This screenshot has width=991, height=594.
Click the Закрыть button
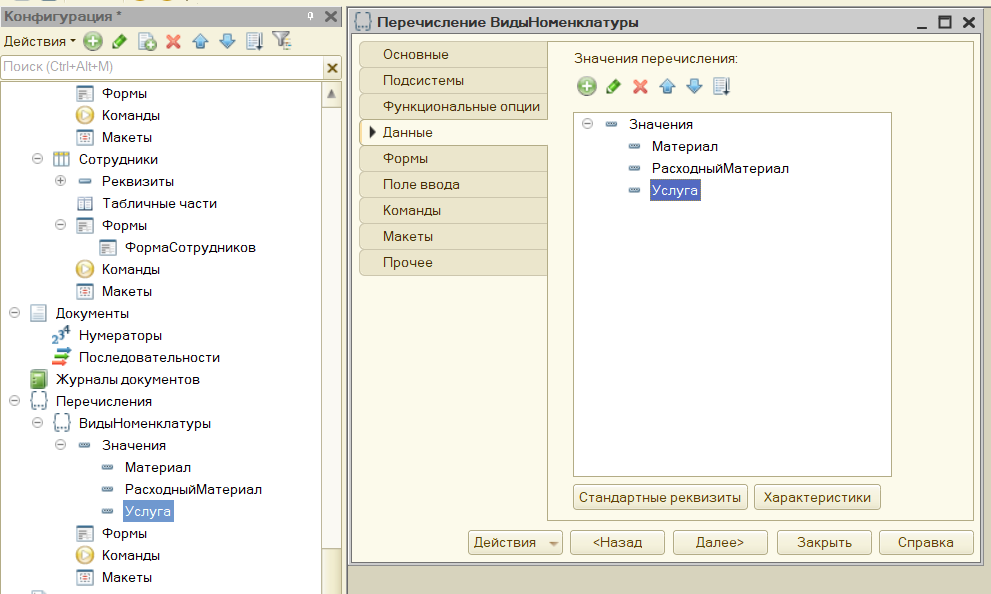pyautogui.click(x=824, y=542)
